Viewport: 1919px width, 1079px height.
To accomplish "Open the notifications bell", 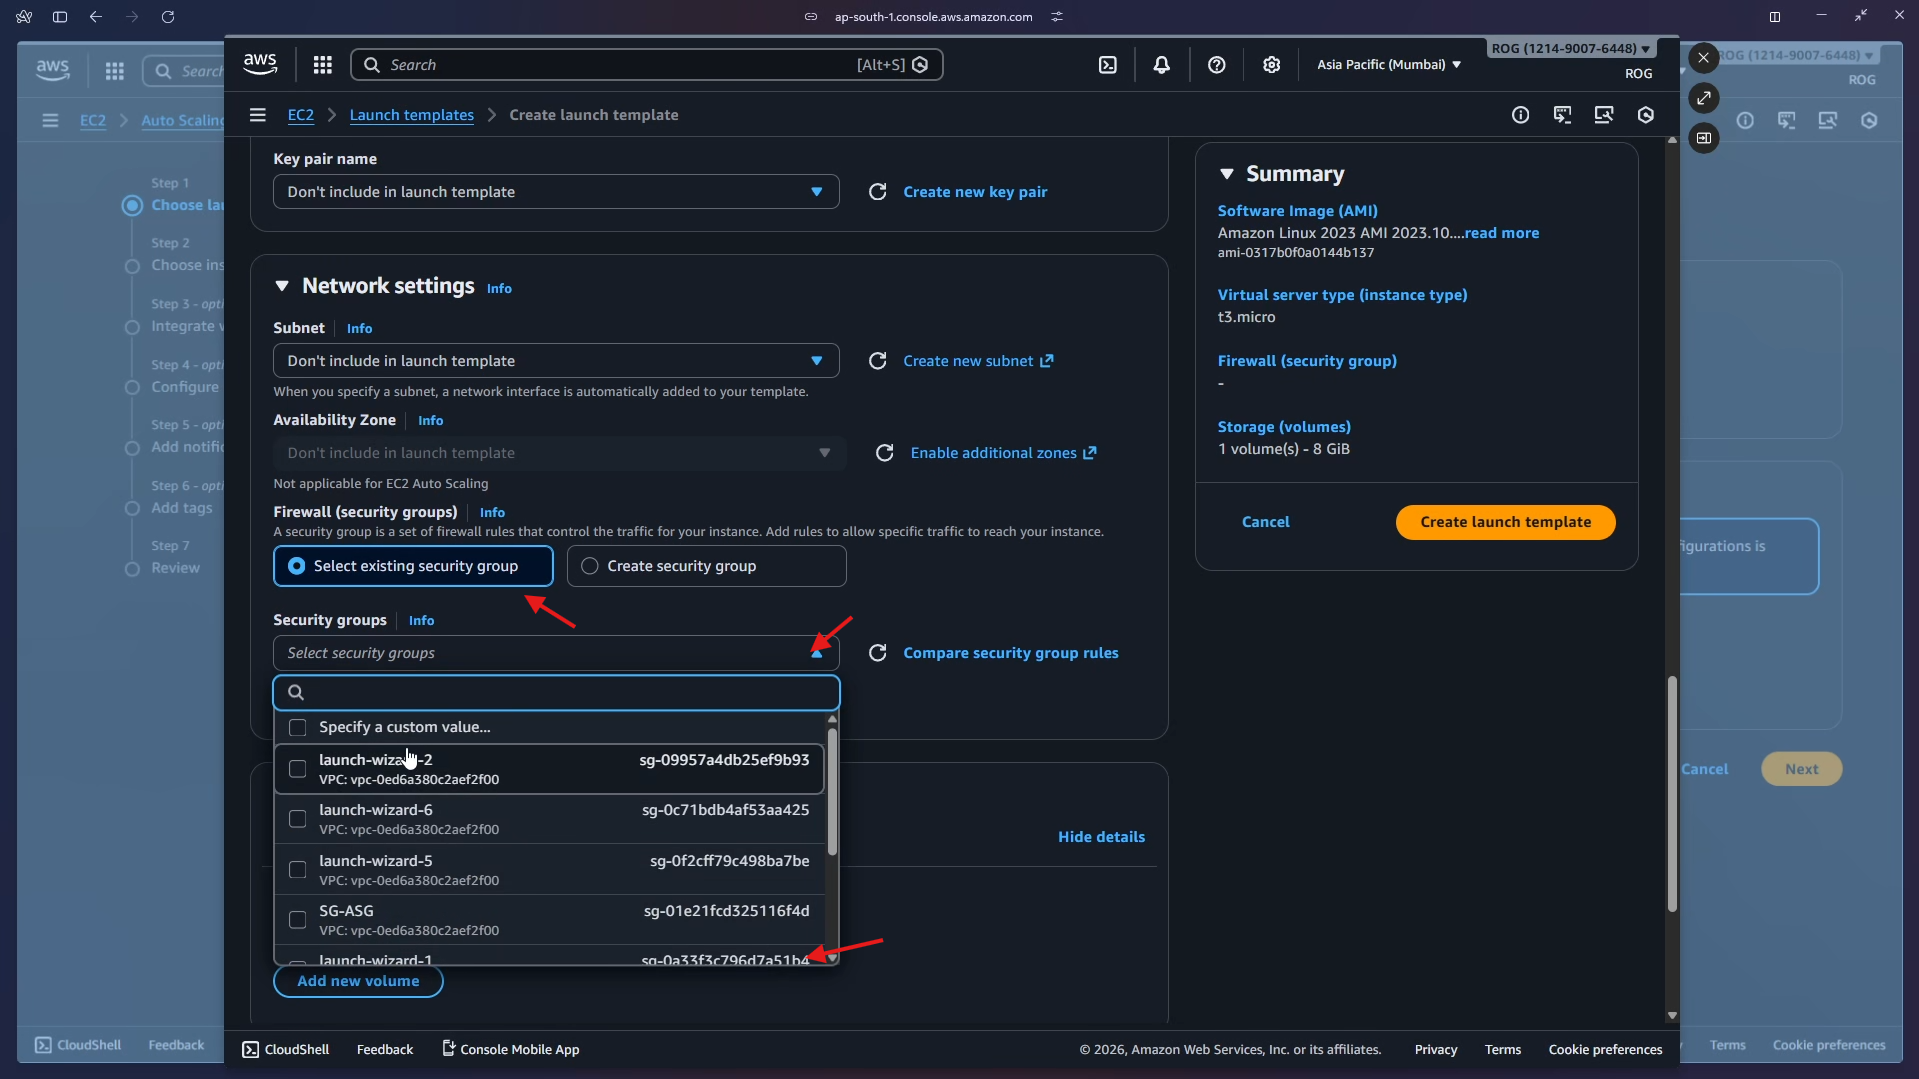I will pos(1162,64).
